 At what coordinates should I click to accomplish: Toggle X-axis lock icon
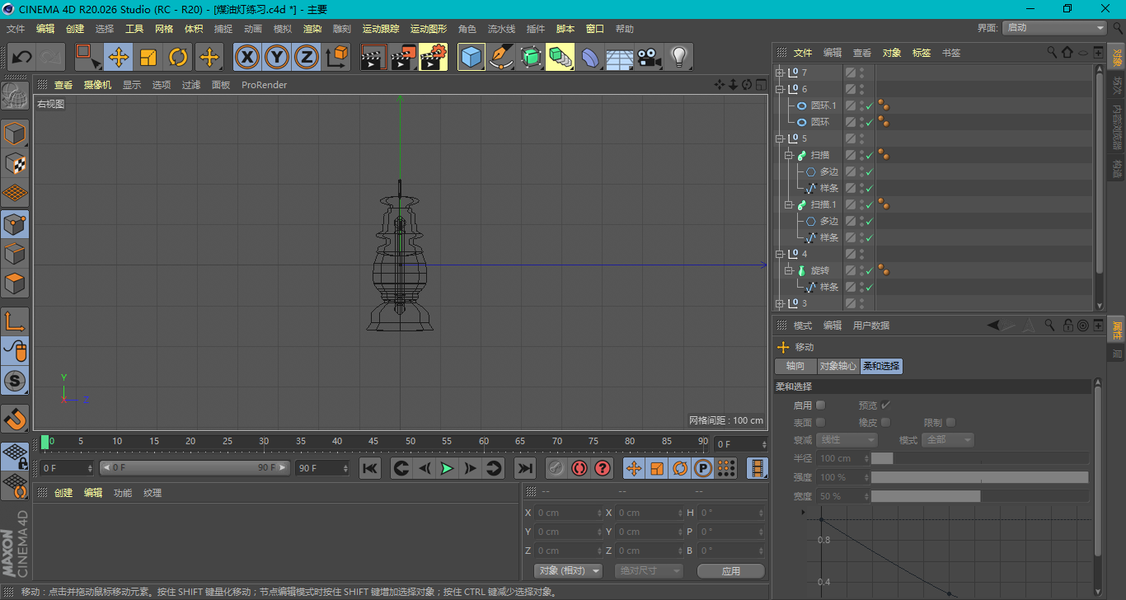246,57
